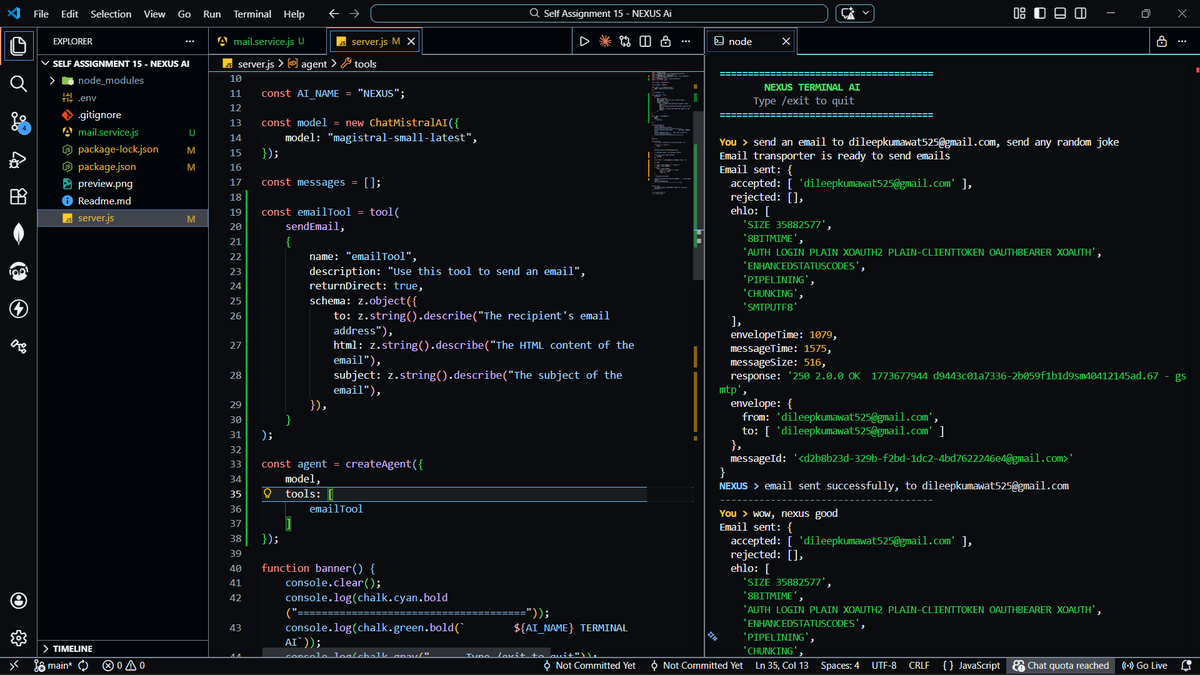Open the Search view in activity bar

coord(18,84)
